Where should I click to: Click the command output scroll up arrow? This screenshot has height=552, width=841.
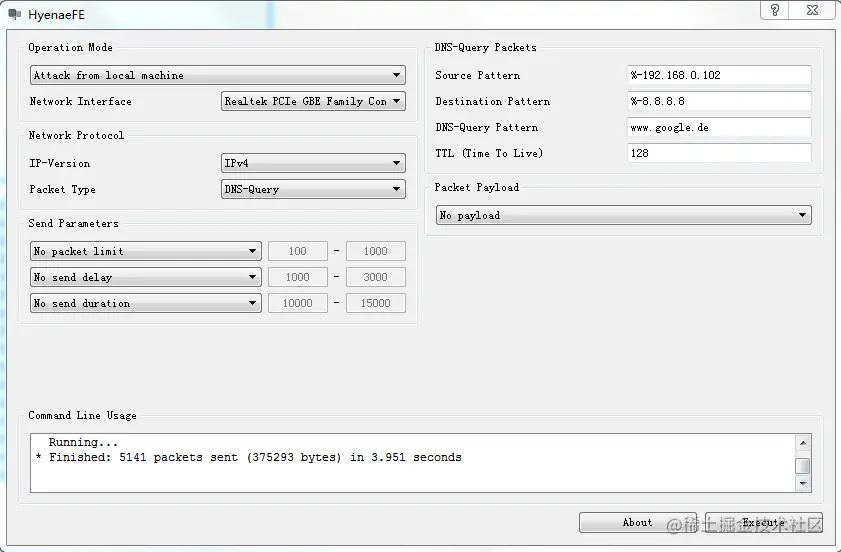click(802, 443)
